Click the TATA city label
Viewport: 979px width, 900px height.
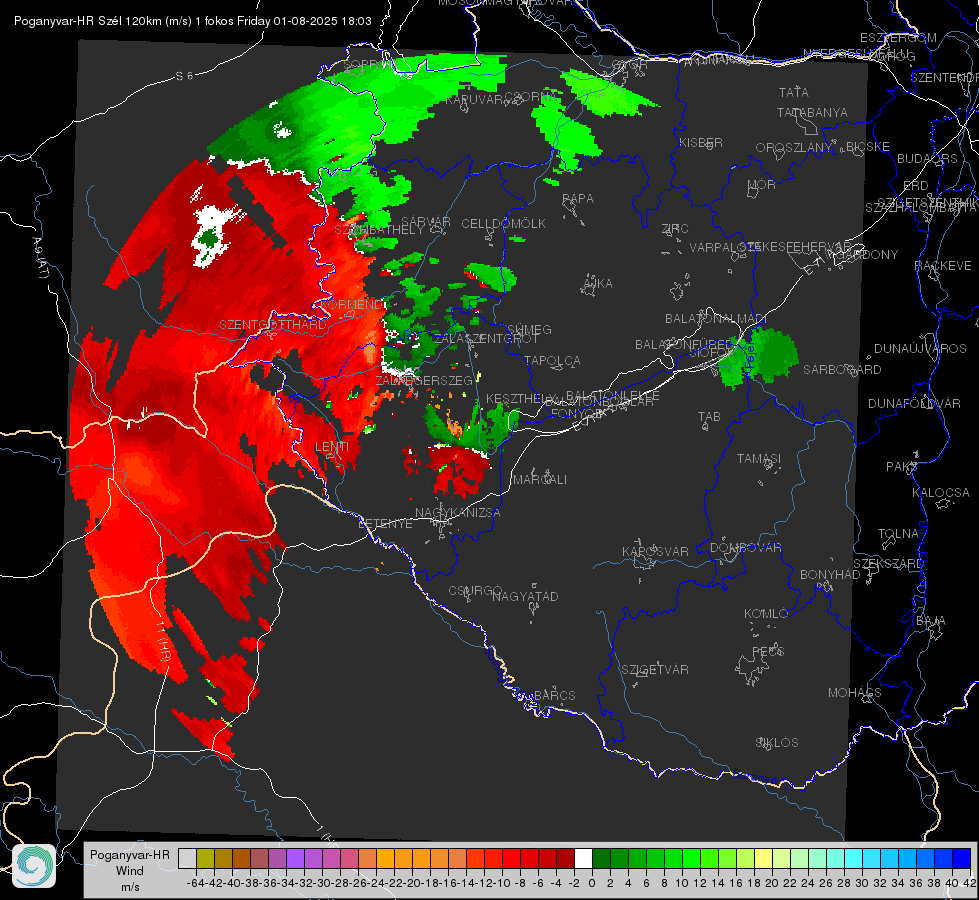point(794,92)
